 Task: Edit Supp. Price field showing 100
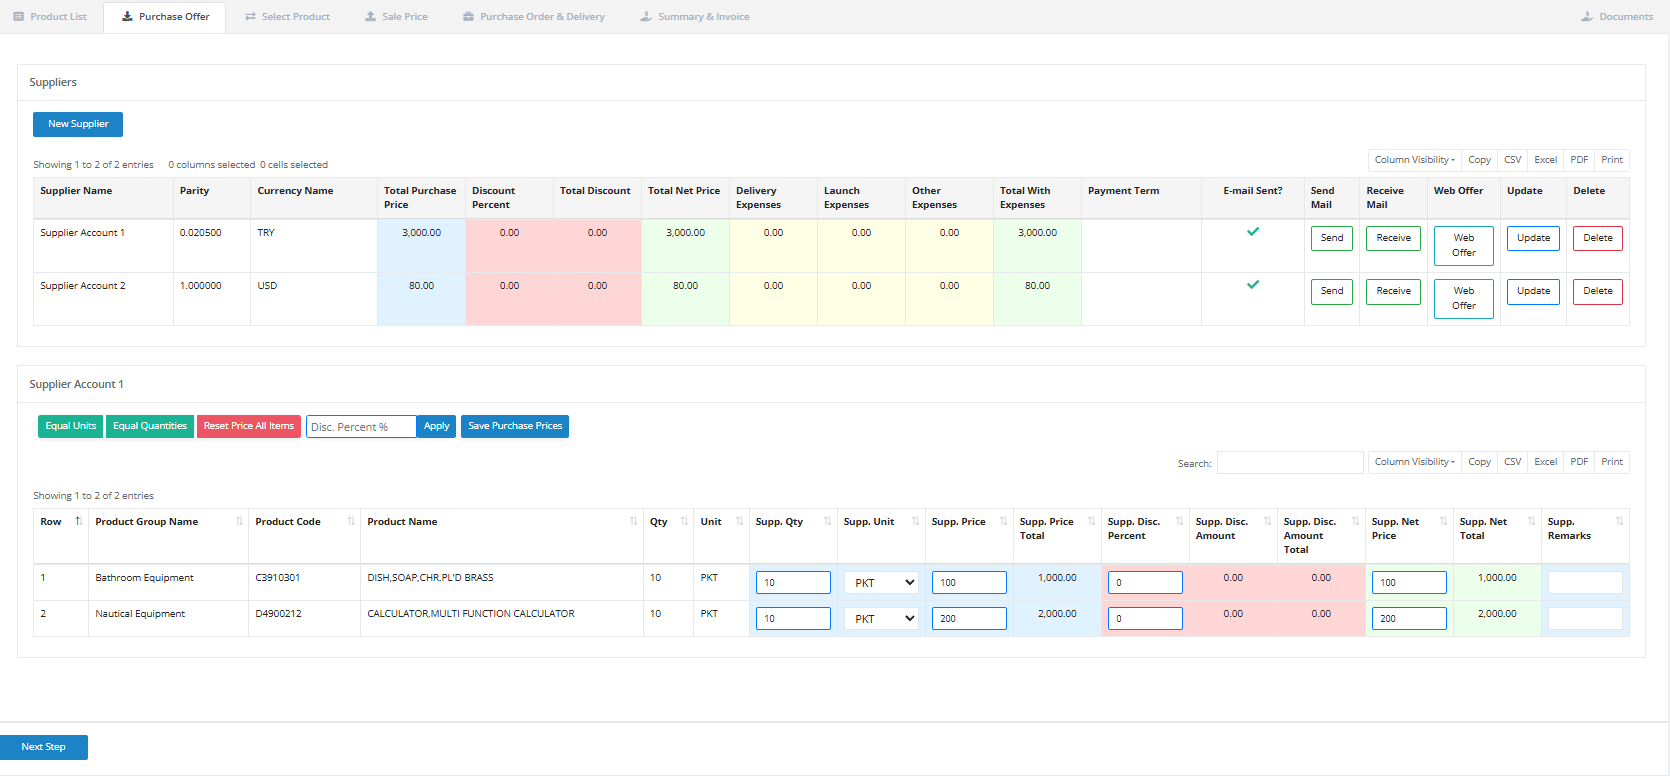click(969, 583)
